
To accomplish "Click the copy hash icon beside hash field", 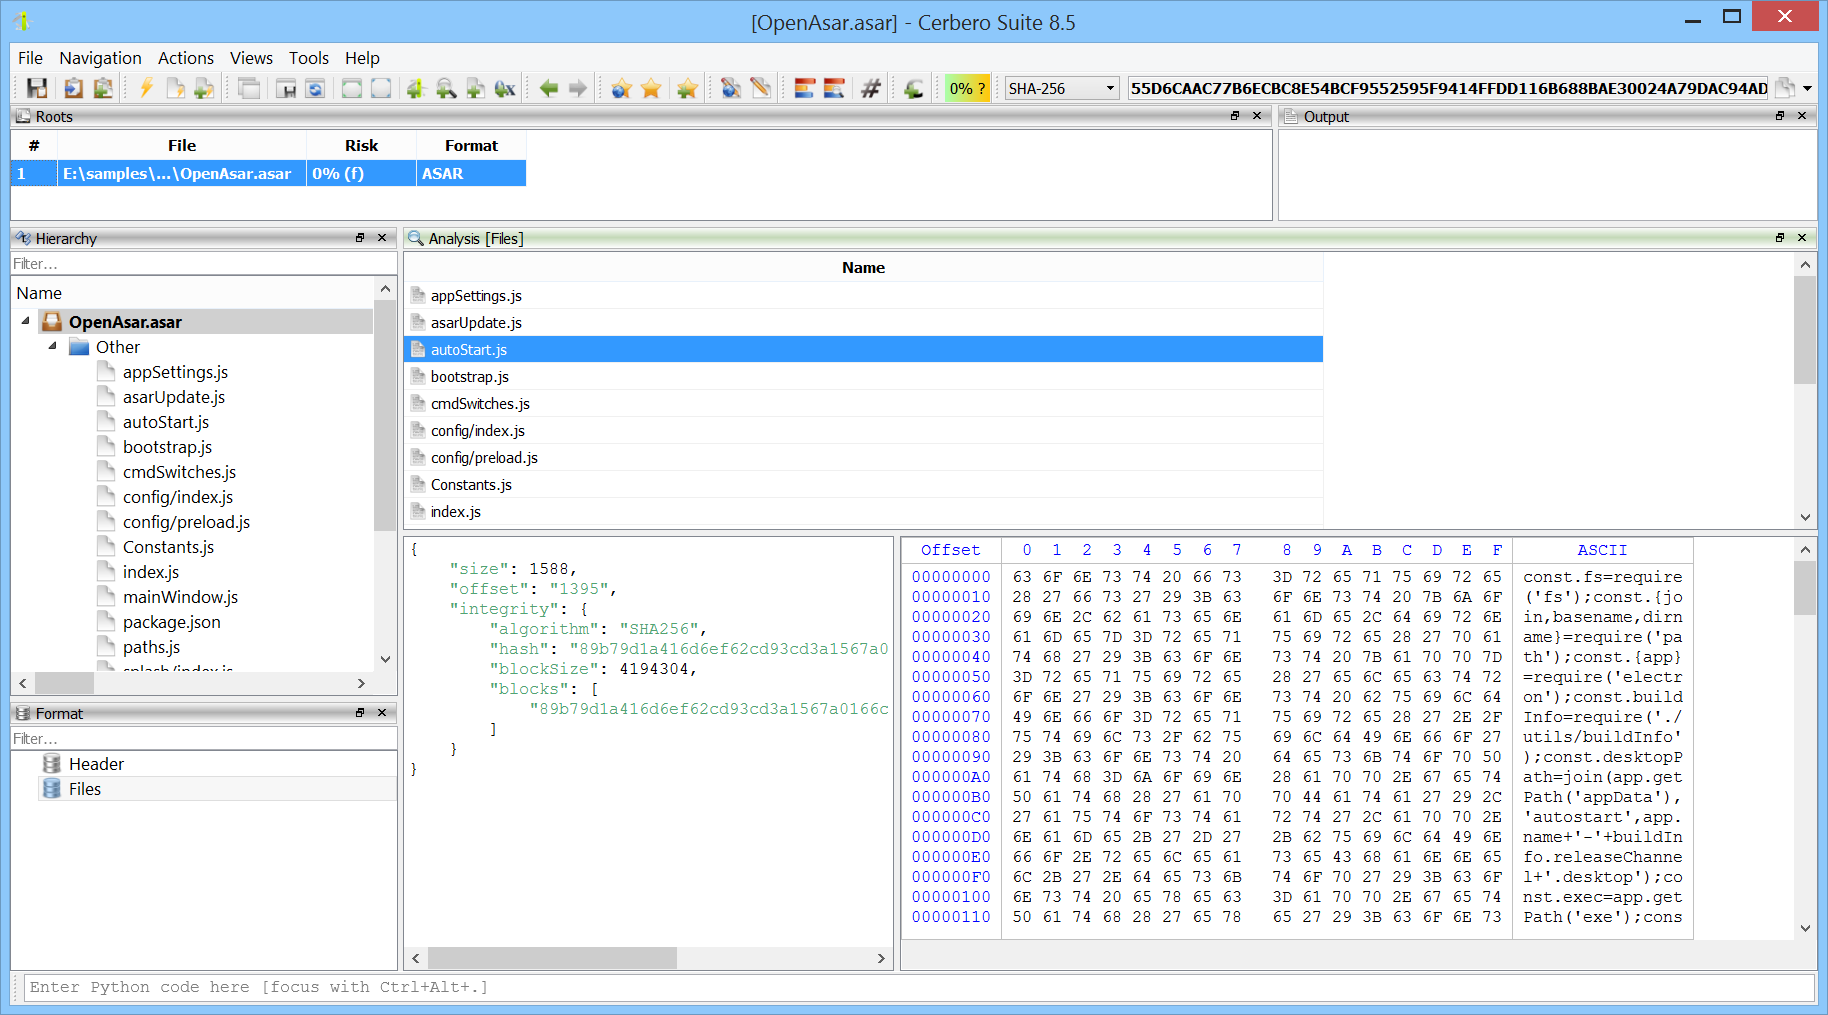I will pyautogui.click(x=1785, y=88).
